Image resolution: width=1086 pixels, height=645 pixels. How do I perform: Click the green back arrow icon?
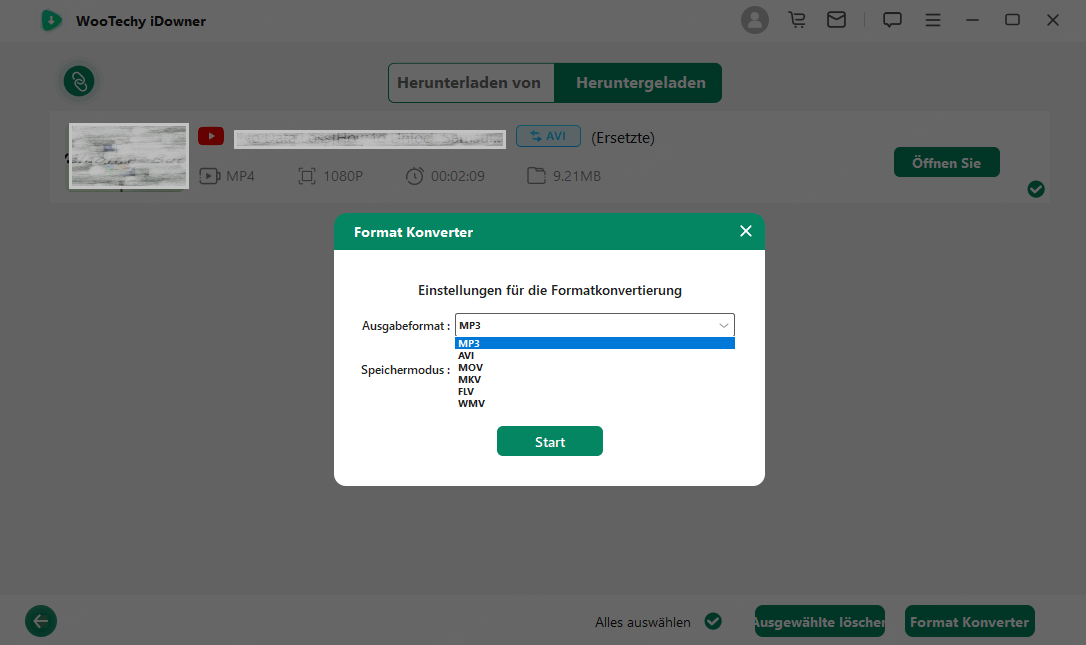(x=41, y=621)
